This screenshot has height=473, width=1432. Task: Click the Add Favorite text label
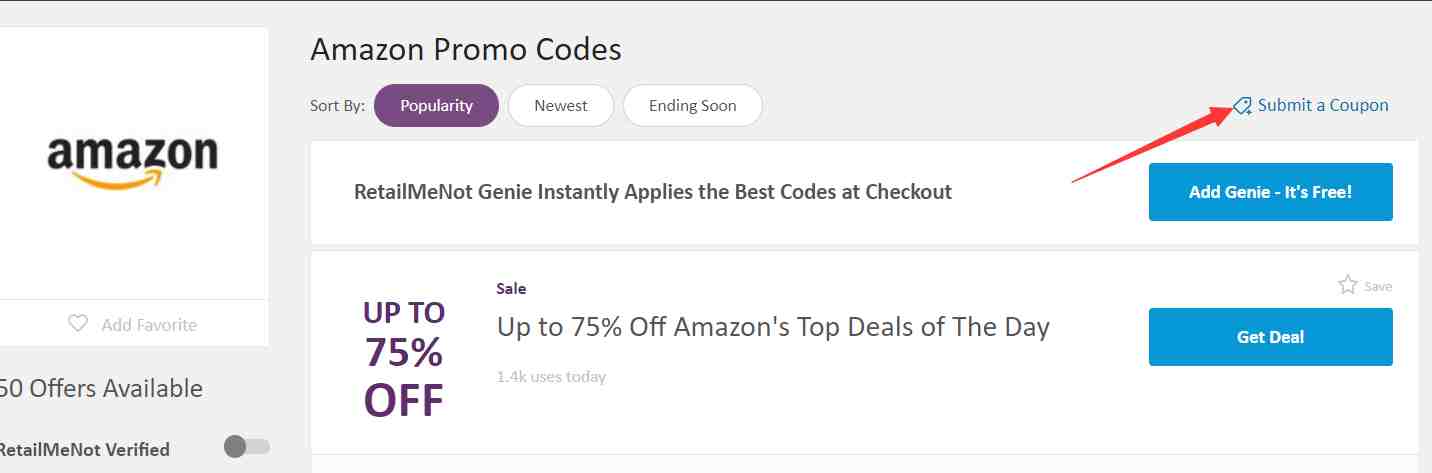pyautogui.click(x=149, y=324)
